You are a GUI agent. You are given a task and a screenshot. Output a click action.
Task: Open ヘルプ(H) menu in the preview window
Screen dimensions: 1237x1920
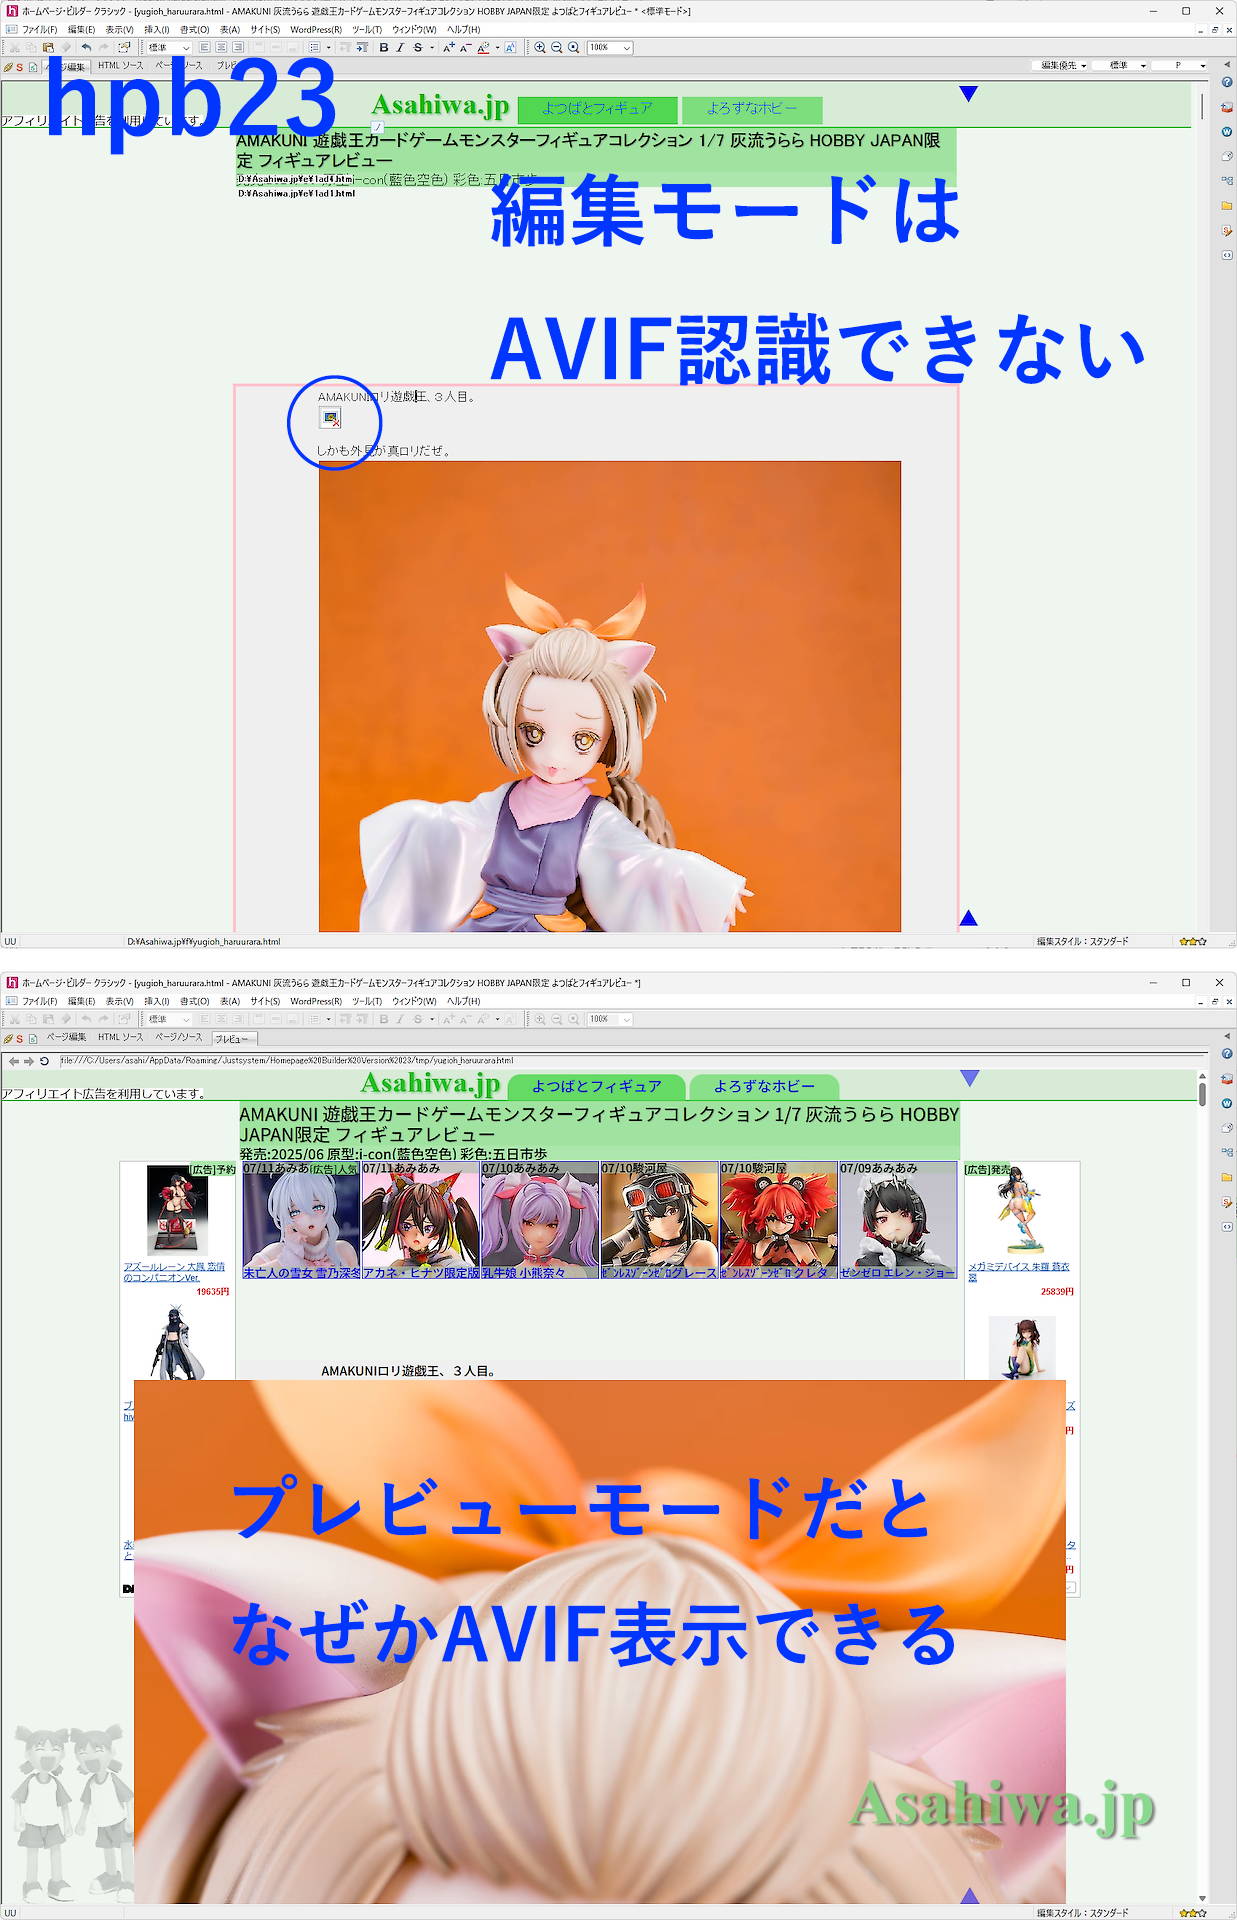(464, 1001)
